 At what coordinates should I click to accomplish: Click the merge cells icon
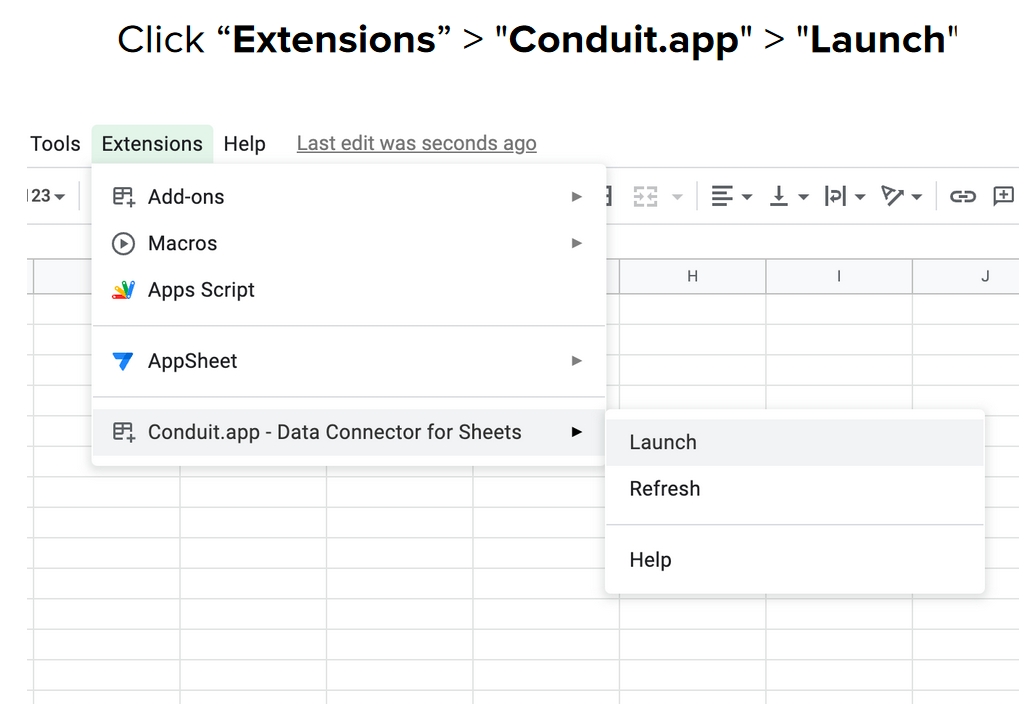tap(645, 196)
